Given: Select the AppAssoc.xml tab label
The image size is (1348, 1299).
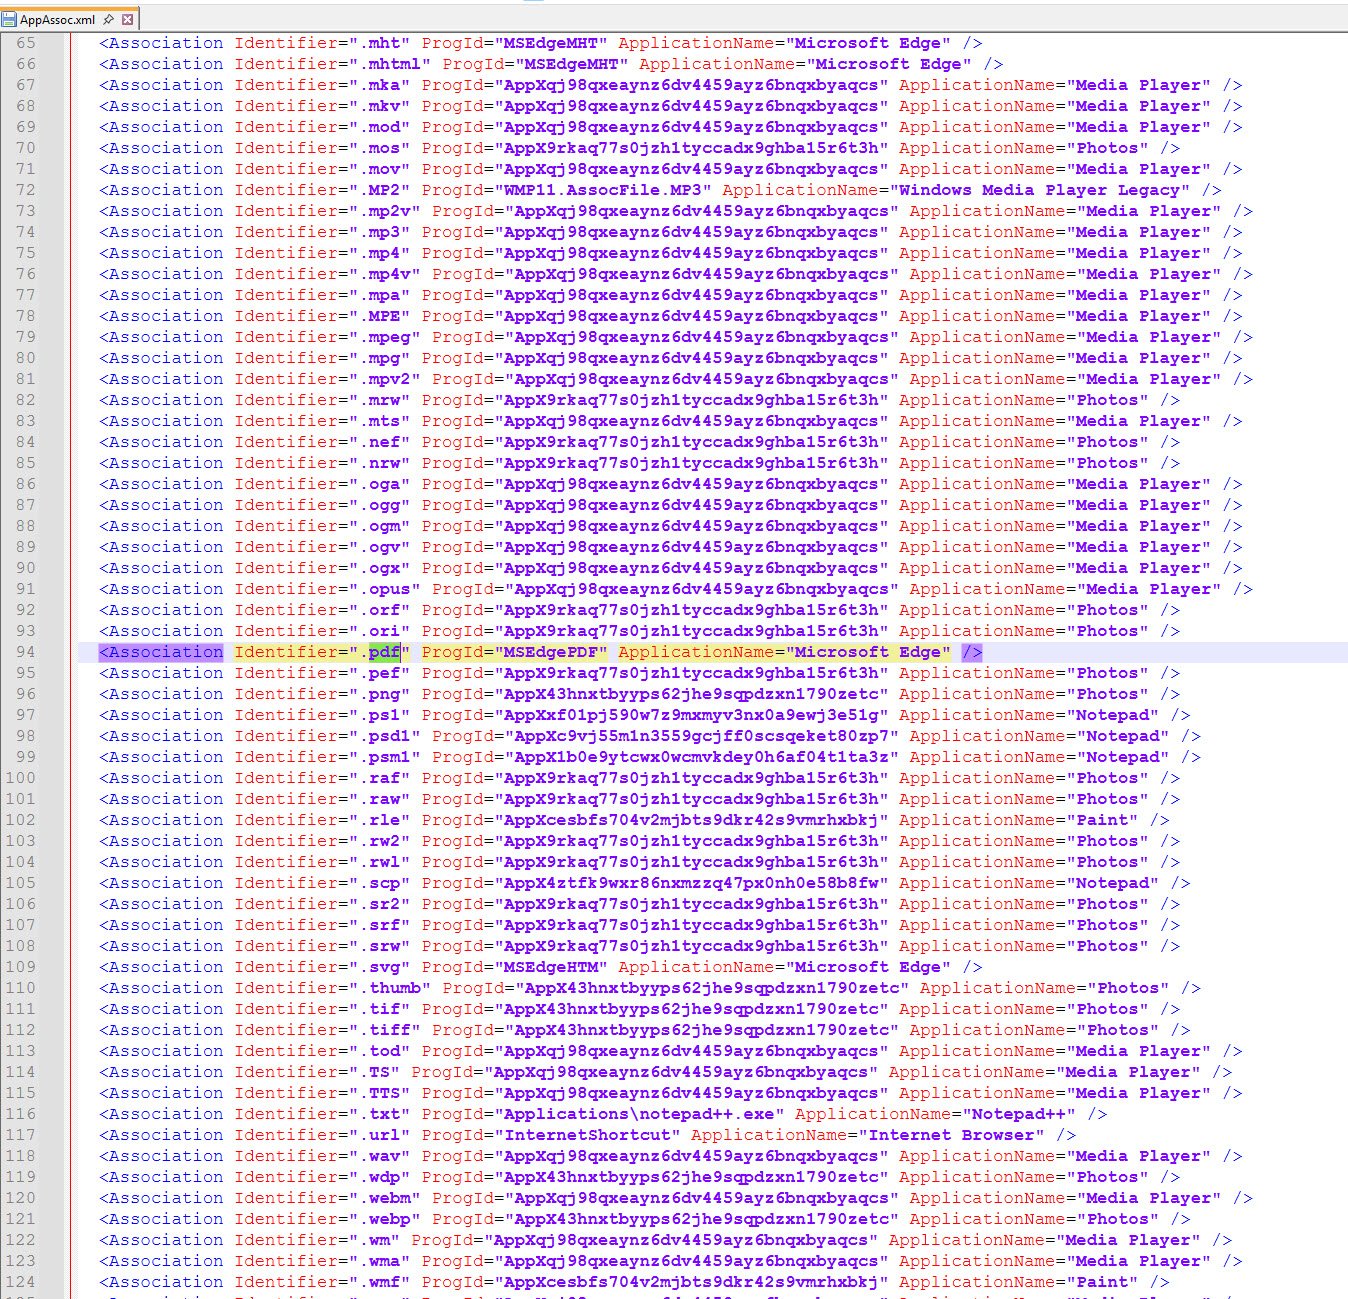Looking at the screenshot, I should coord(57,19).
